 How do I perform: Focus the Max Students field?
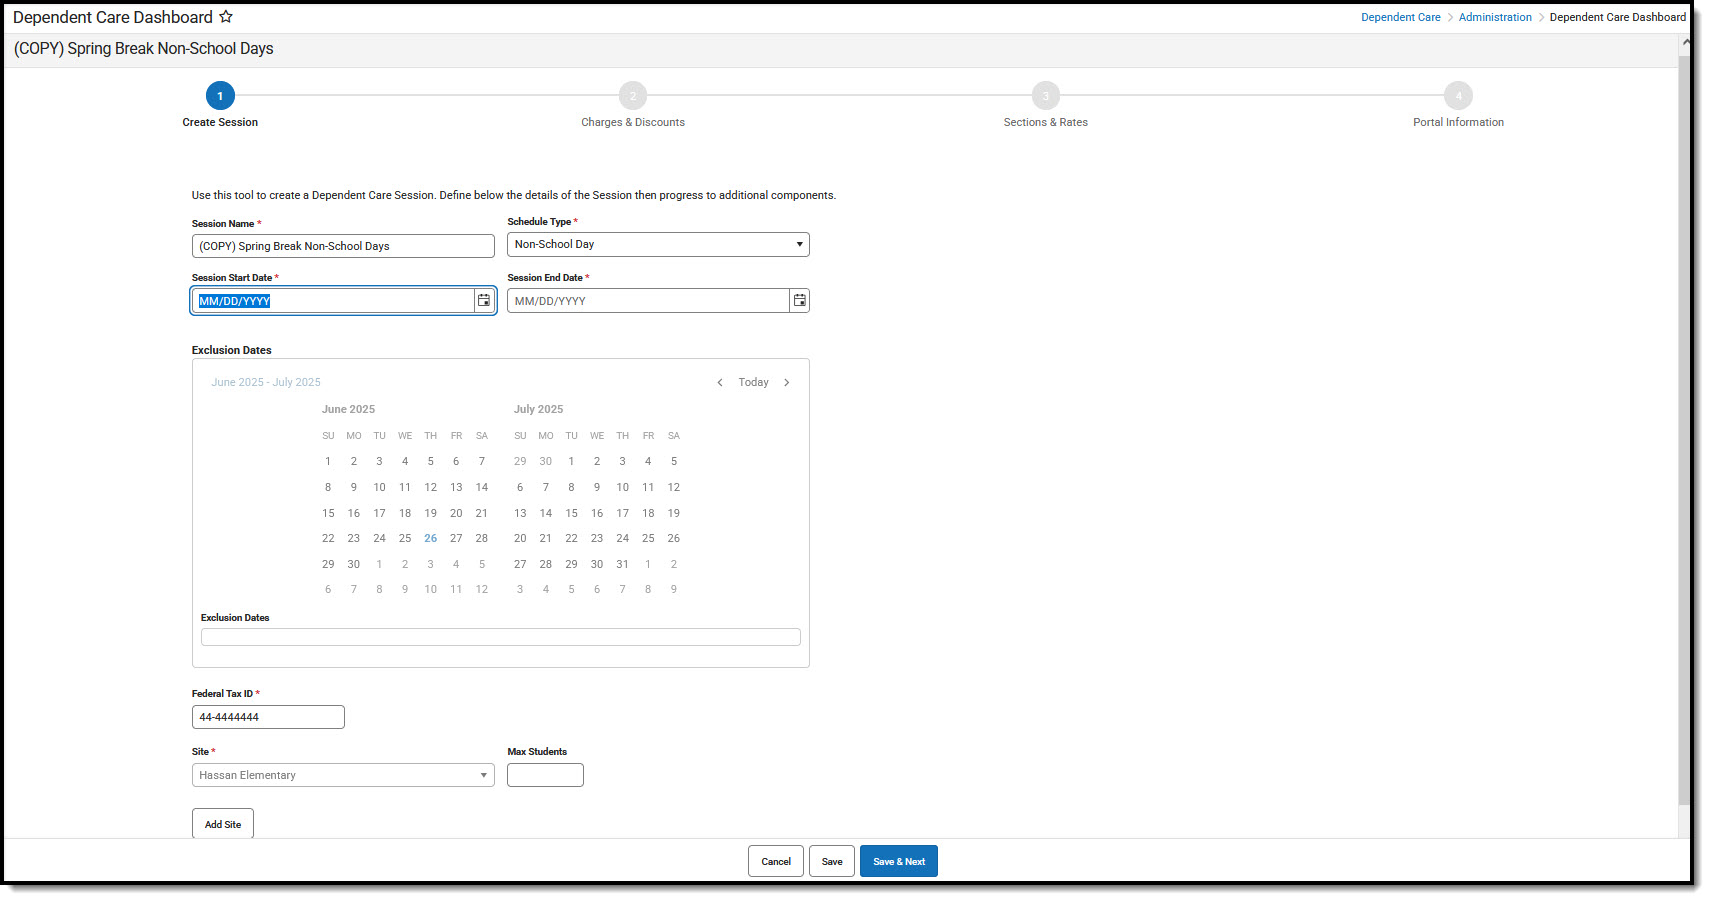(x=545, y=775)
